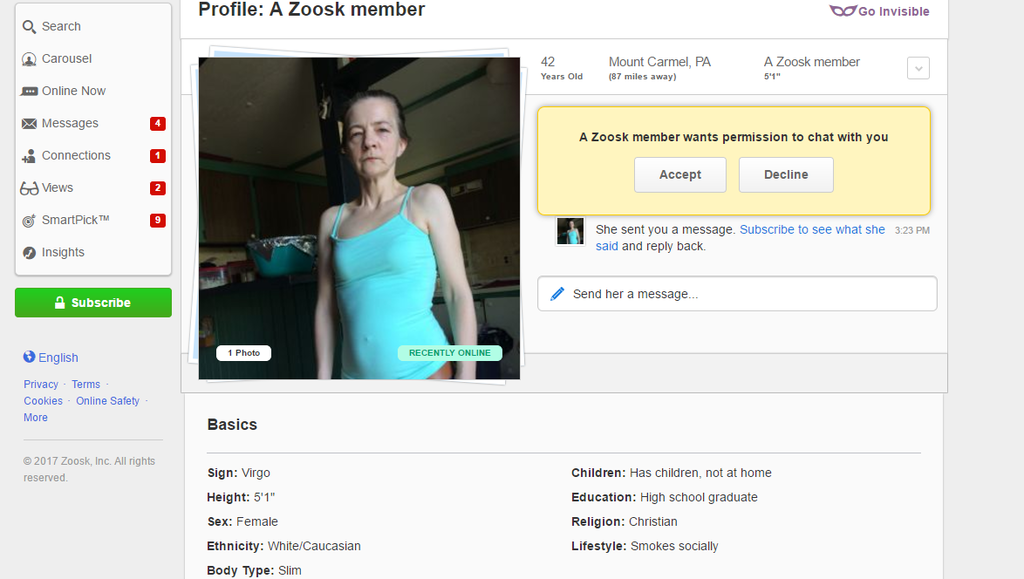
Task: Click the SmartPick target icon
Action: pyautogui.click(x=29, y=221)
